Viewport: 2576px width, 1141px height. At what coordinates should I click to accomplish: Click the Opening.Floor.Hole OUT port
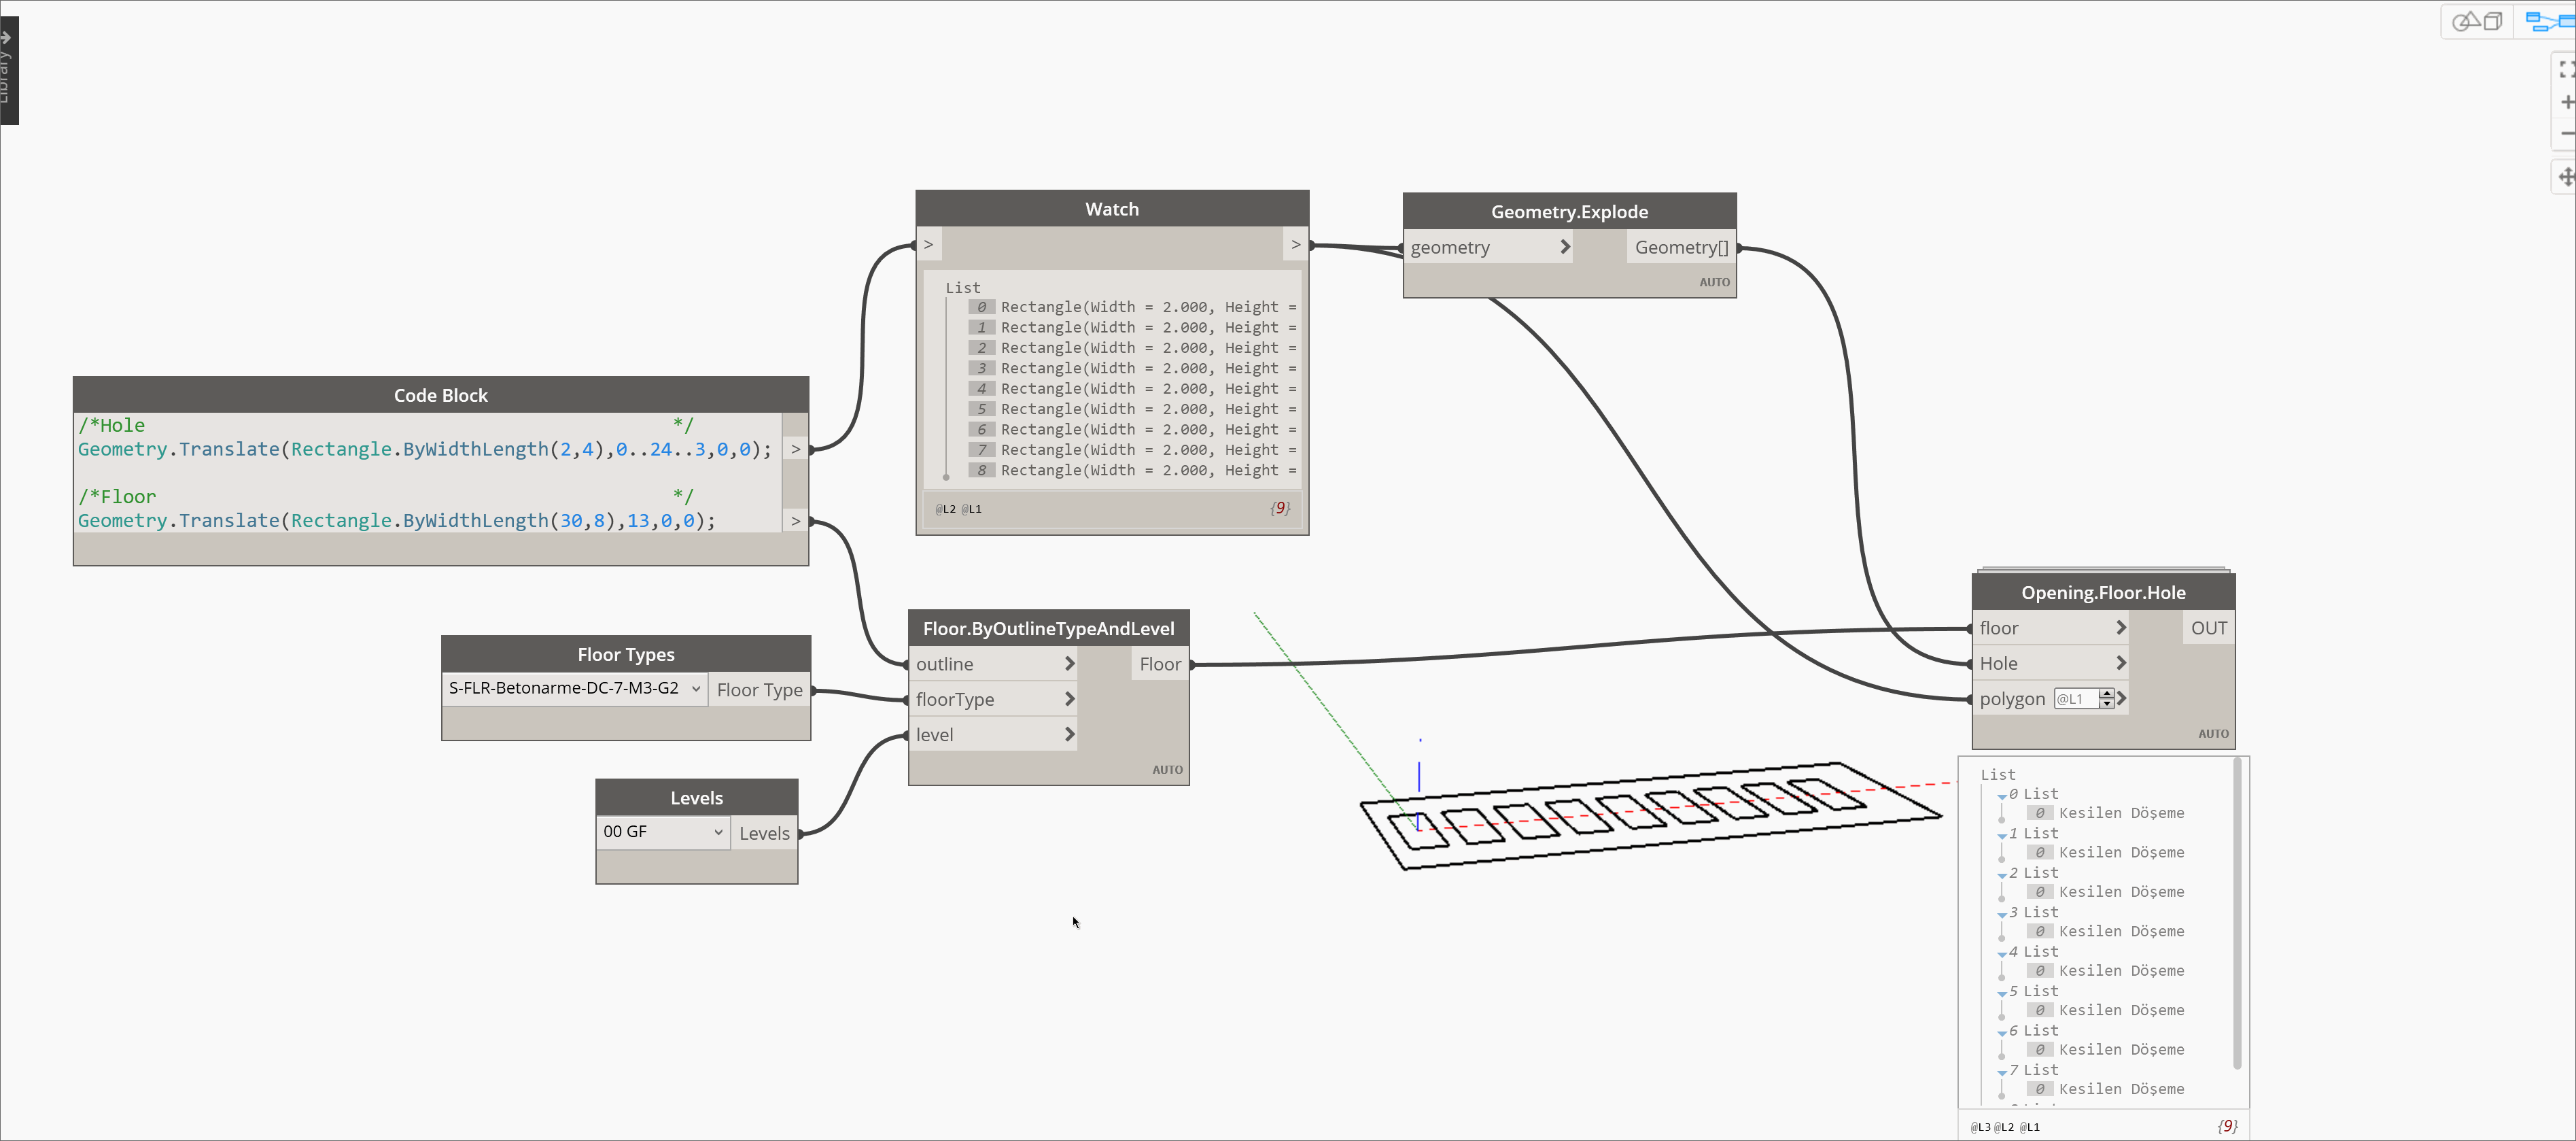coord(2208,628)
